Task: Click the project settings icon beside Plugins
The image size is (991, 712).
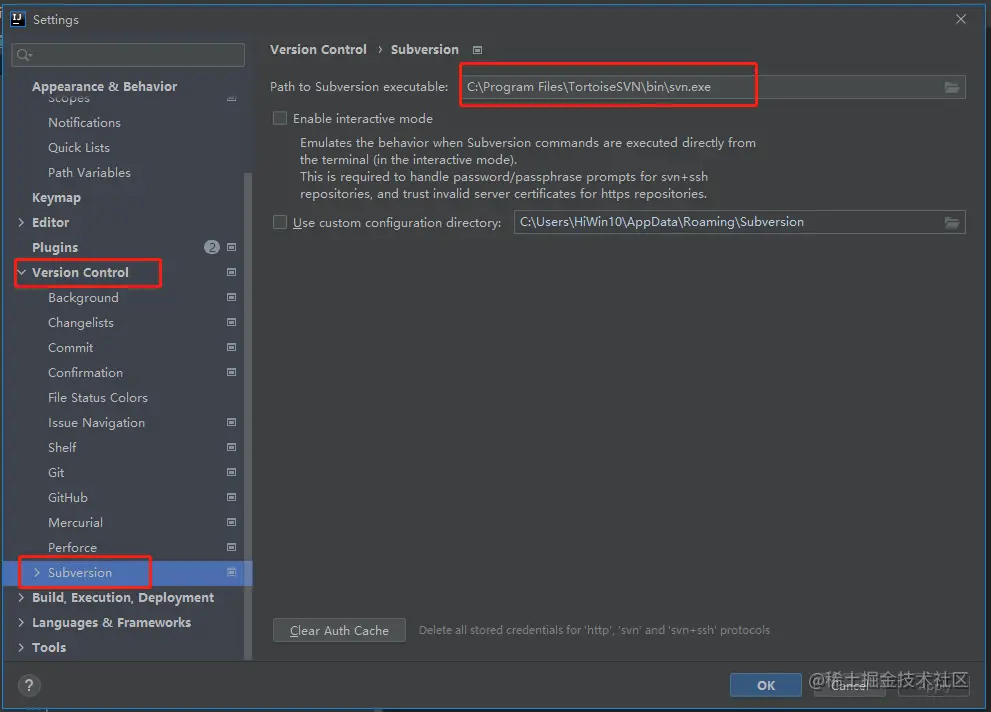Action: tap(231, 247)
